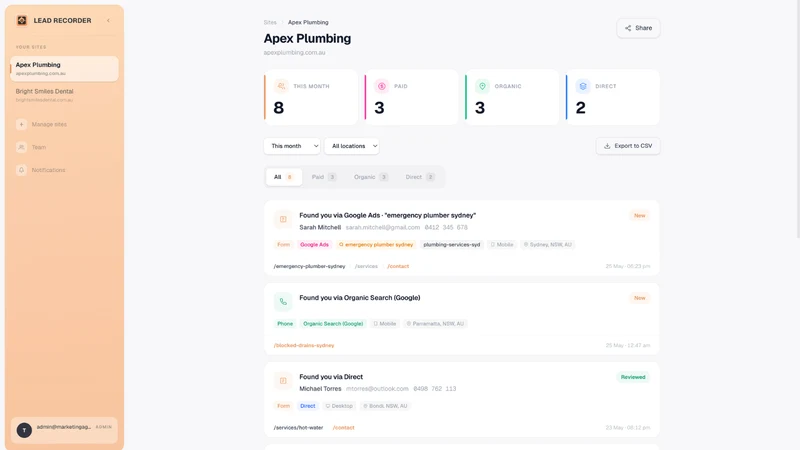Select the All leads tab
The image size is (800, 450).
[284, 177]
